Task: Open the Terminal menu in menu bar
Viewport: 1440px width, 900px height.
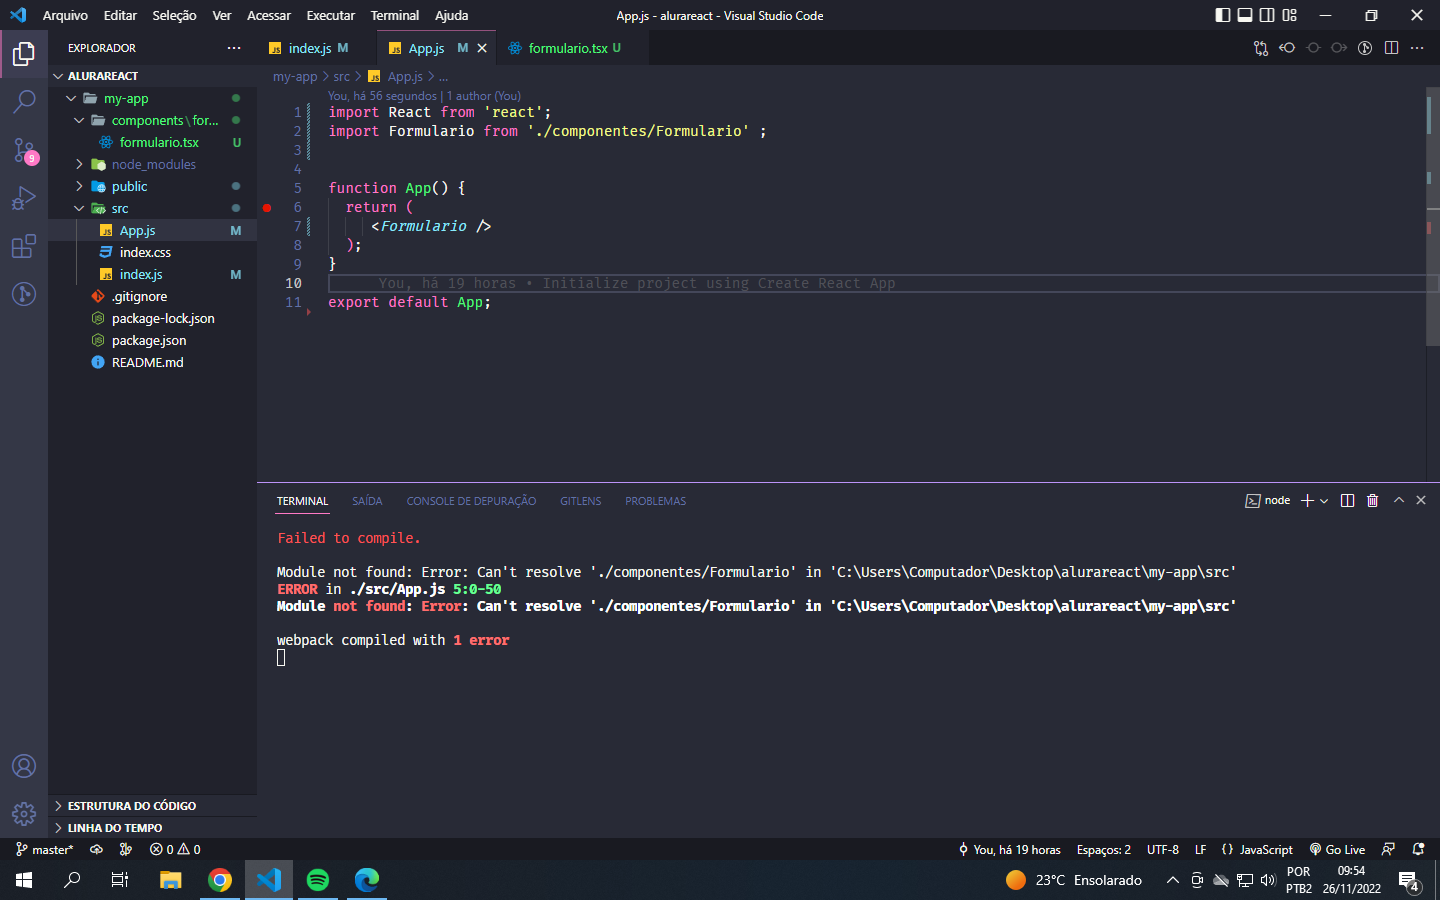Action: 395,15
